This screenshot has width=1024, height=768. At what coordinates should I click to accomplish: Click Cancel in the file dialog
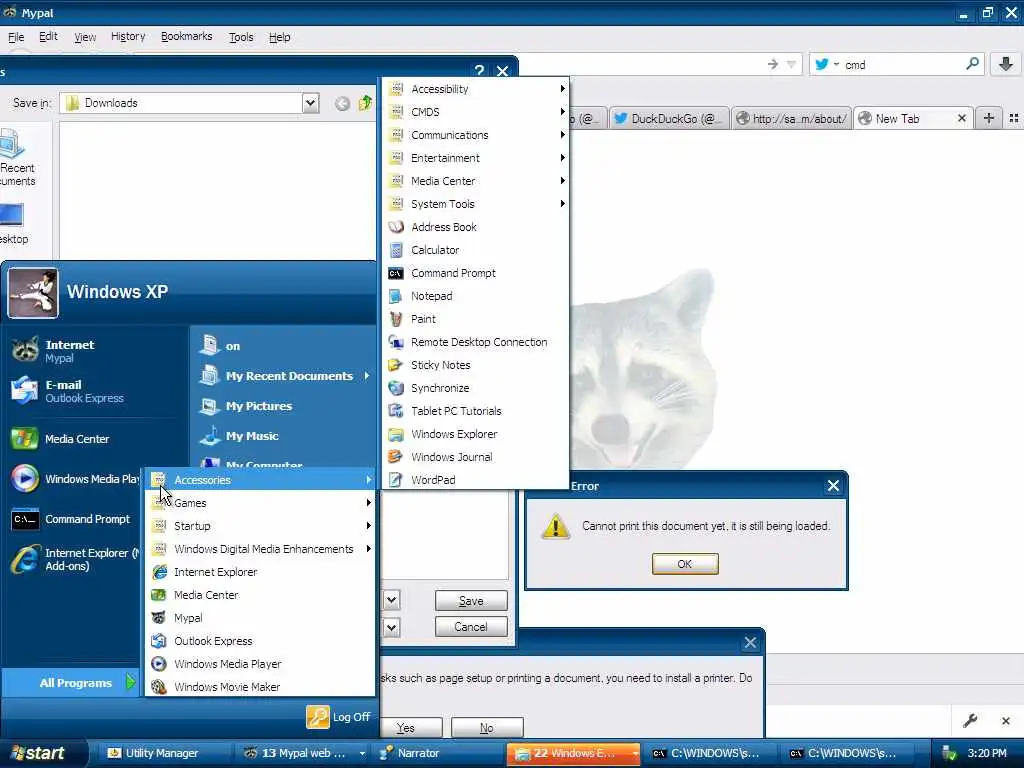point(471,627)
